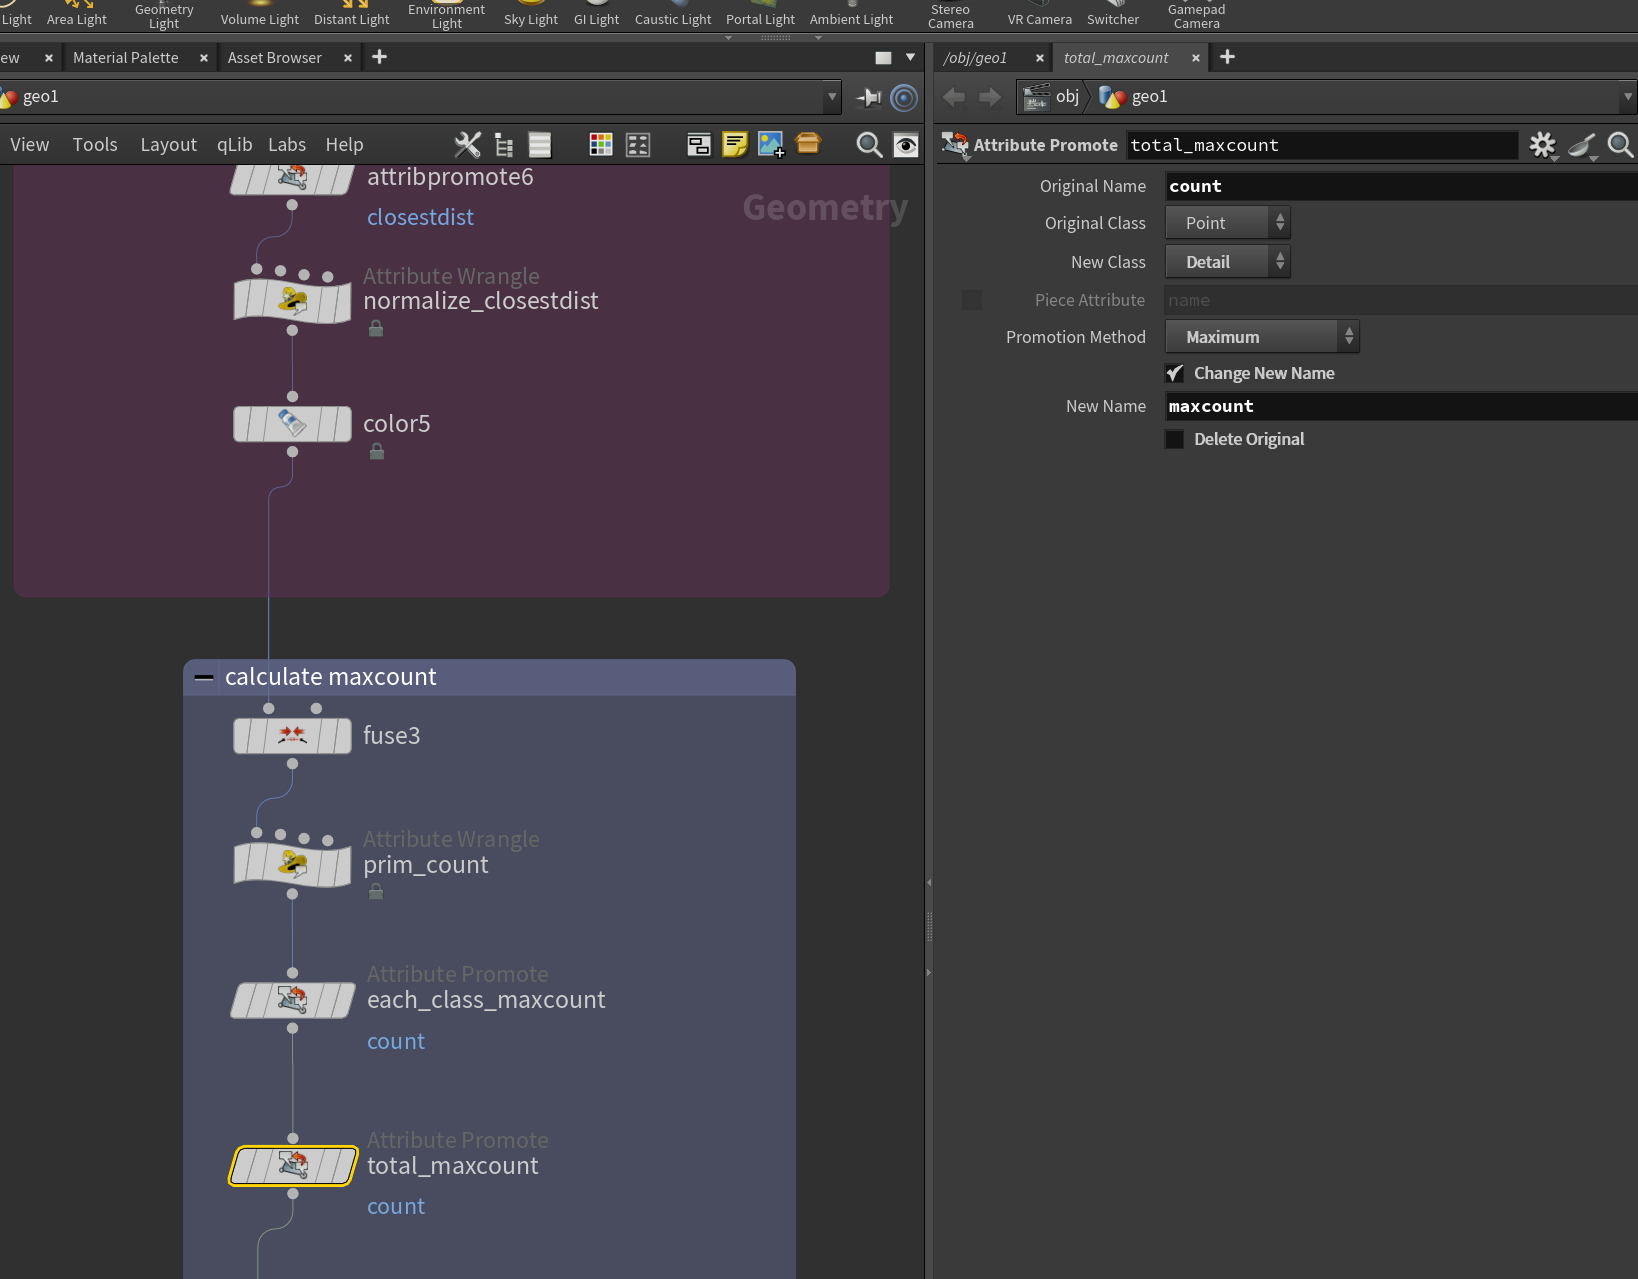Click the background image icon in network toolbar
Image resolution: width=1638 pixels, height=1279 pixels.
[771, 145]
